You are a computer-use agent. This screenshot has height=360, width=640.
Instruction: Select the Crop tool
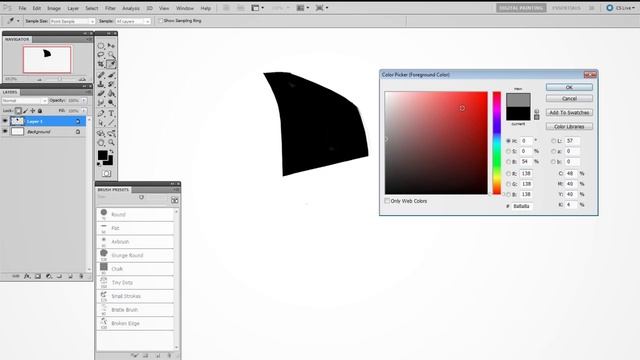pyautogui.click(x=101, y=64)
